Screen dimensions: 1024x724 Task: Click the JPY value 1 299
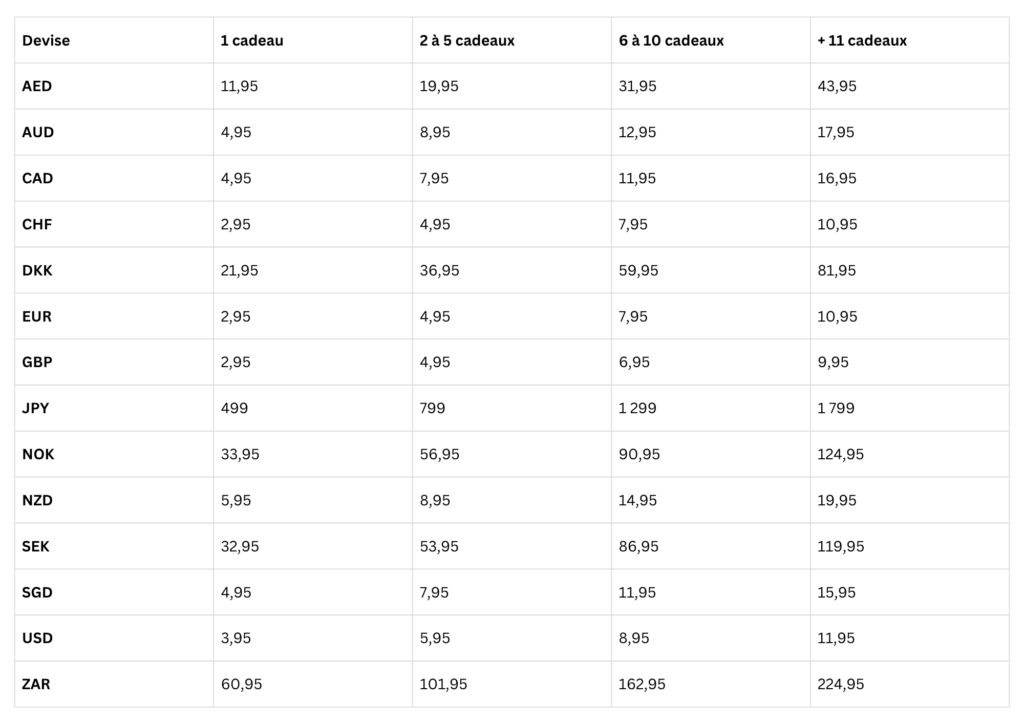(637, 408)
